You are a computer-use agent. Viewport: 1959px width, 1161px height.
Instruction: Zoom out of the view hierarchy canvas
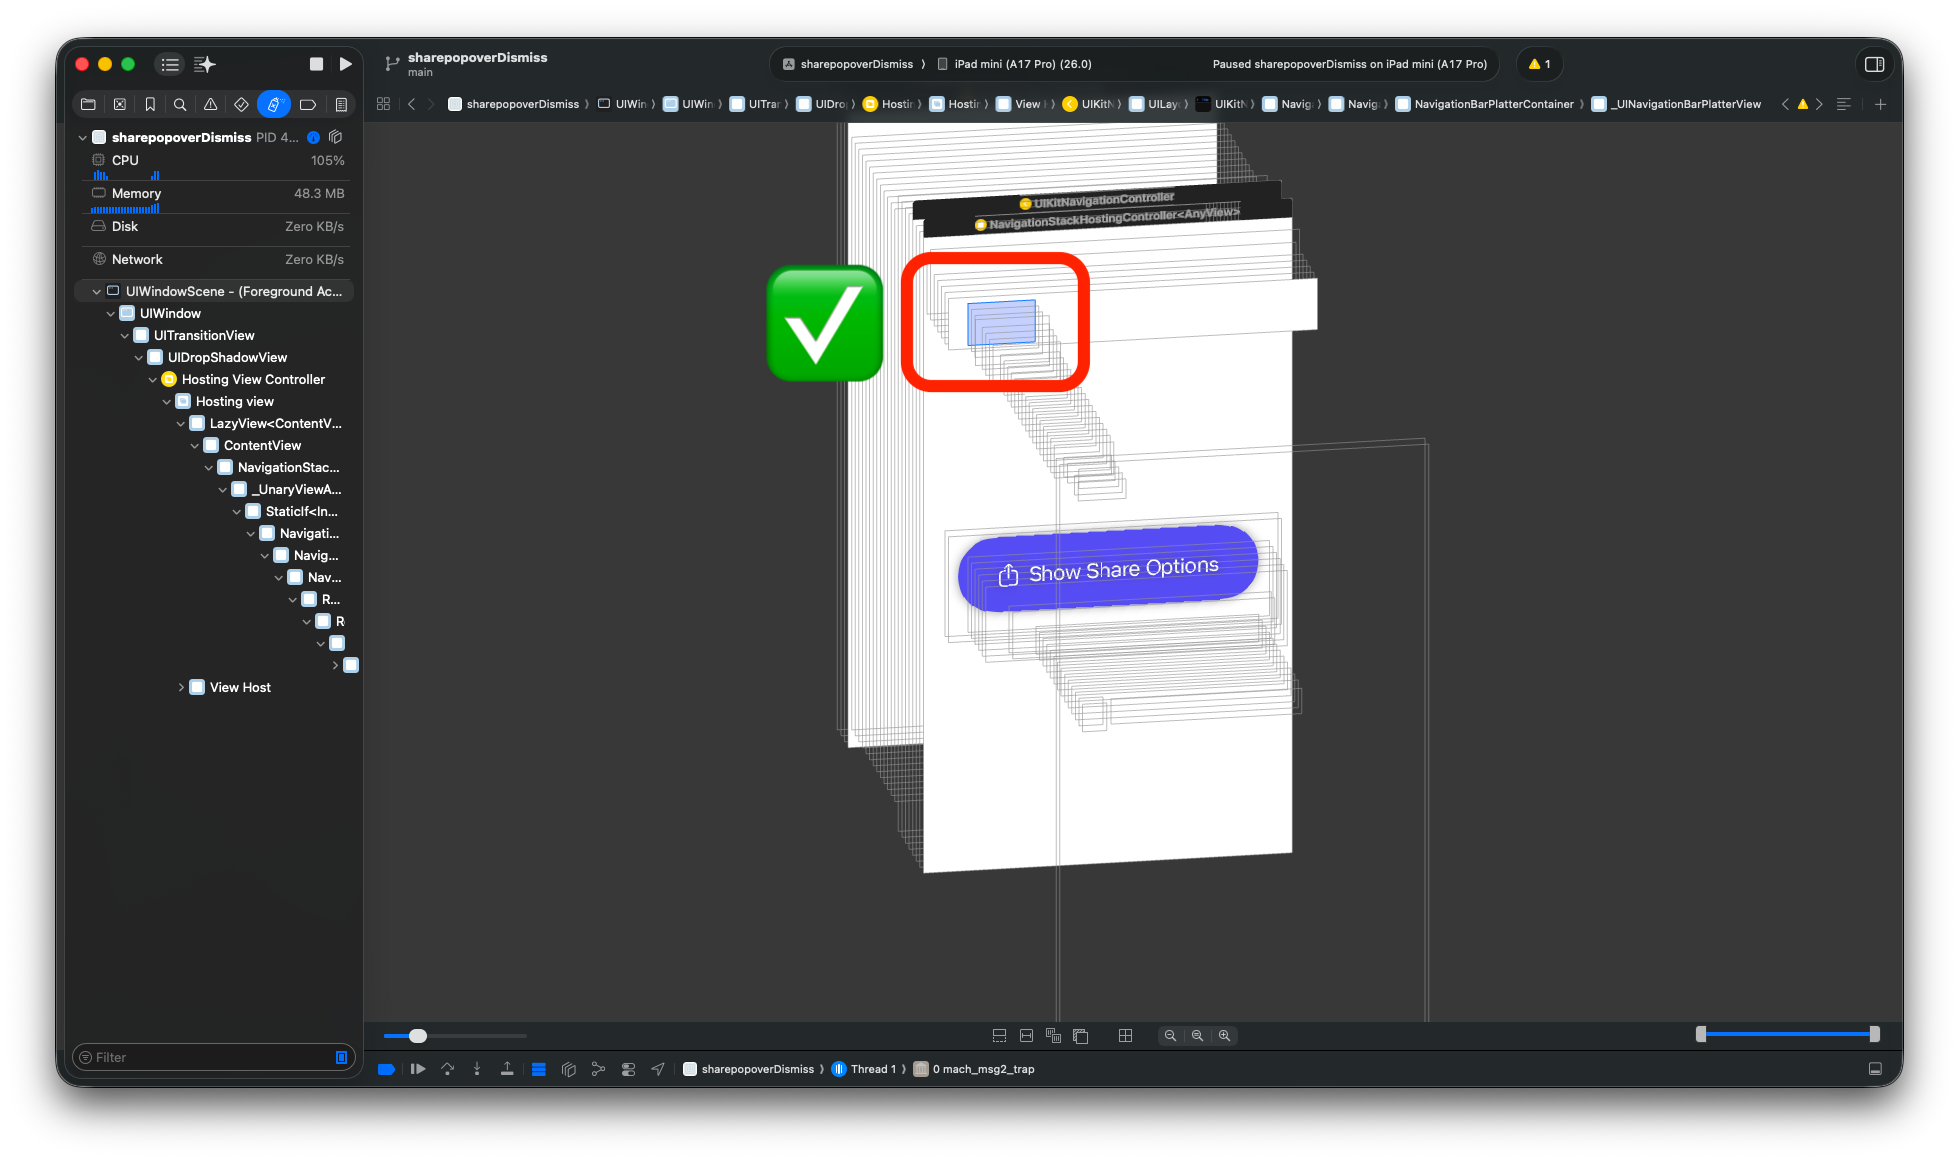click(1170, 1036)
